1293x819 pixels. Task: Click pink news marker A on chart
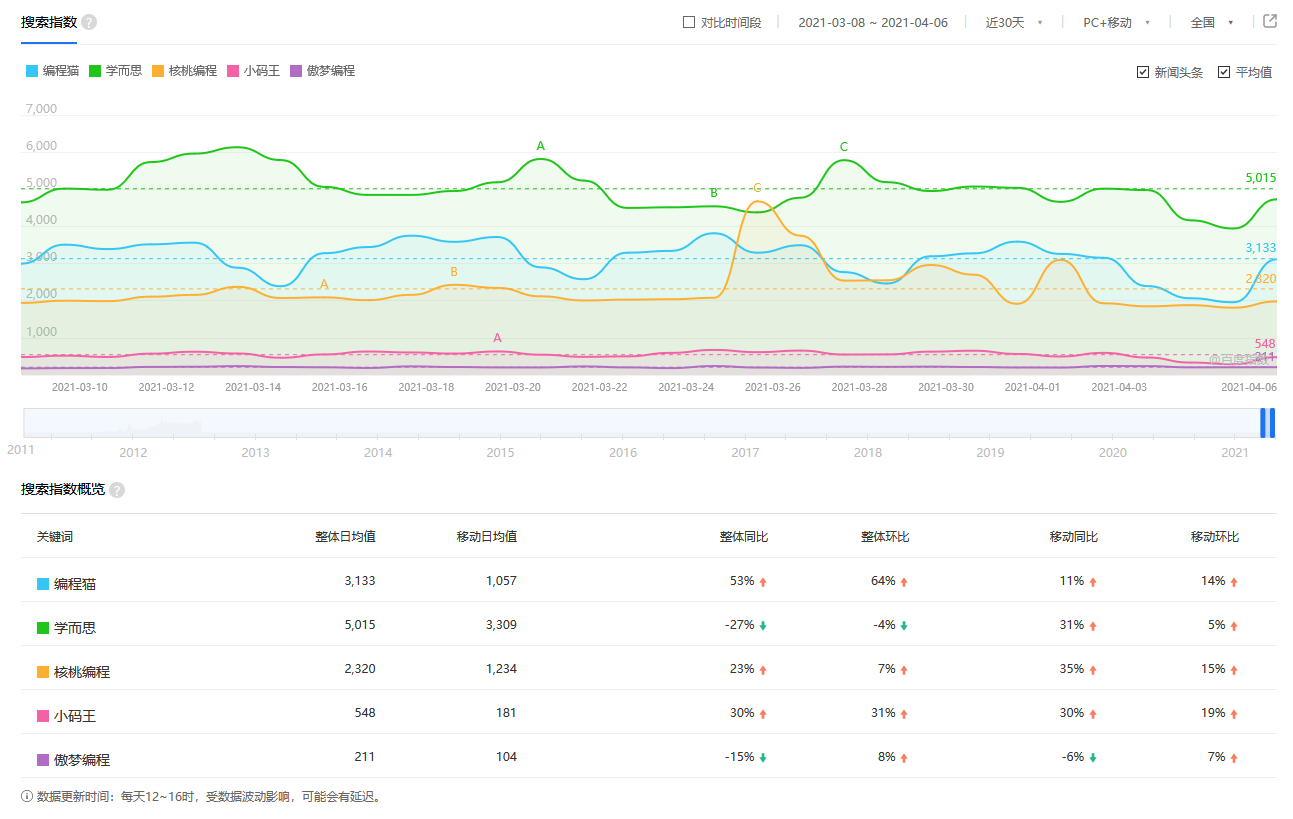[497, 338]
